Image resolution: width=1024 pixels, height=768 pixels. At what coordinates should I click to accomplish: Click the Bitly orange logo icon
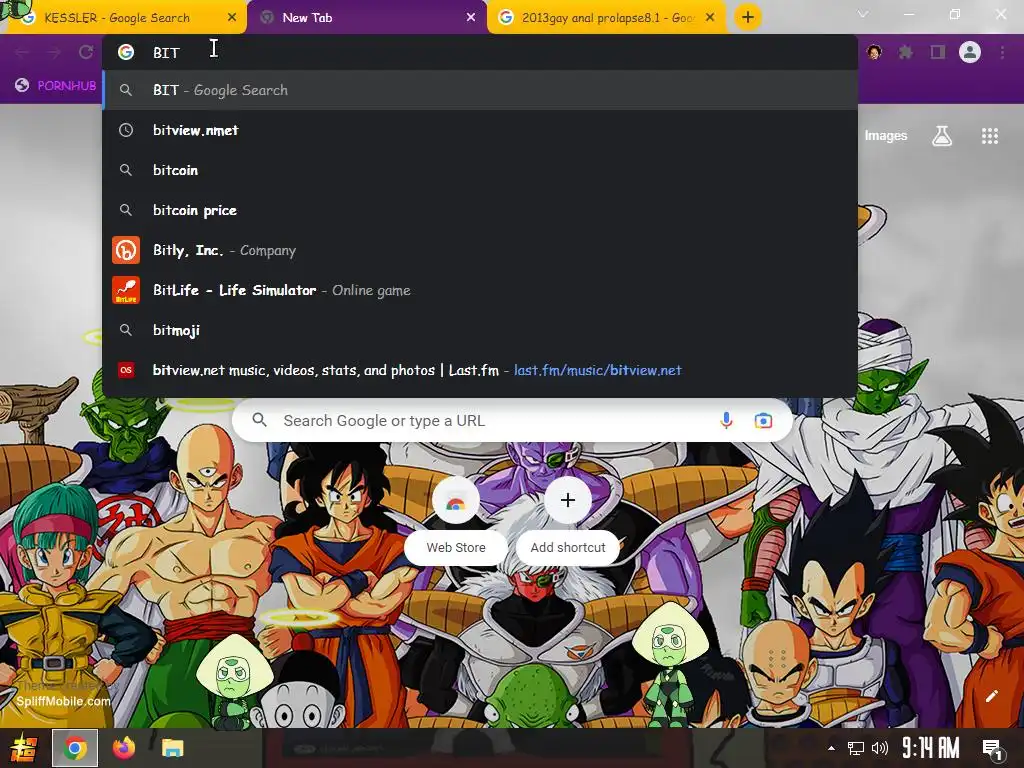[126, 250]
